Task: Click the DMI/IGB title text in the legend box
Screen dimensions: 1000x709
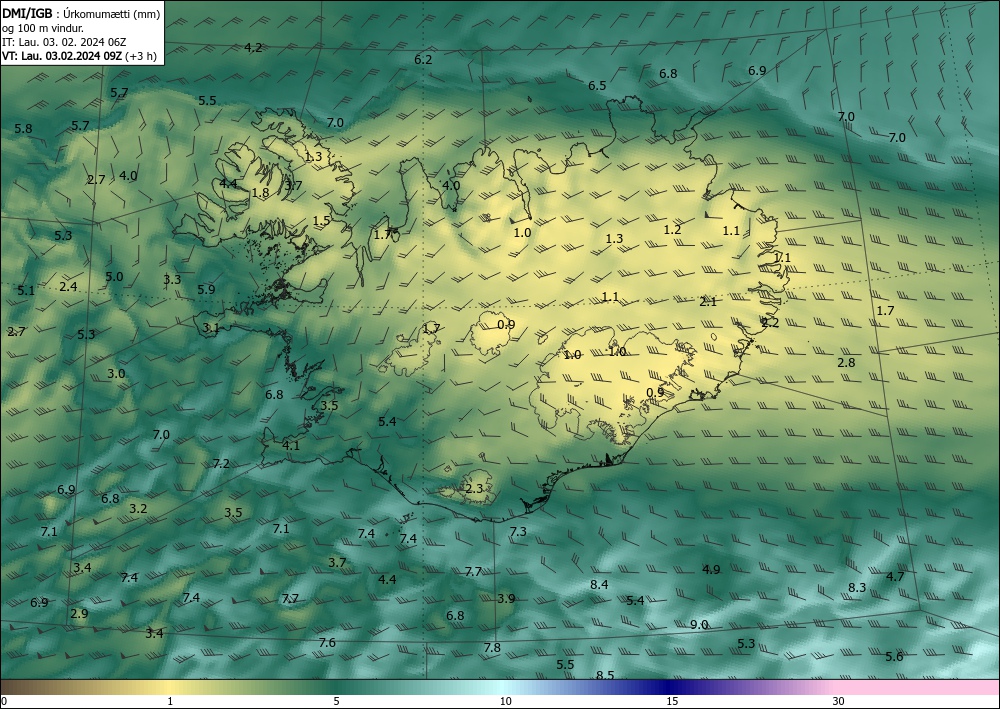Action: click(x=27, y=14)
